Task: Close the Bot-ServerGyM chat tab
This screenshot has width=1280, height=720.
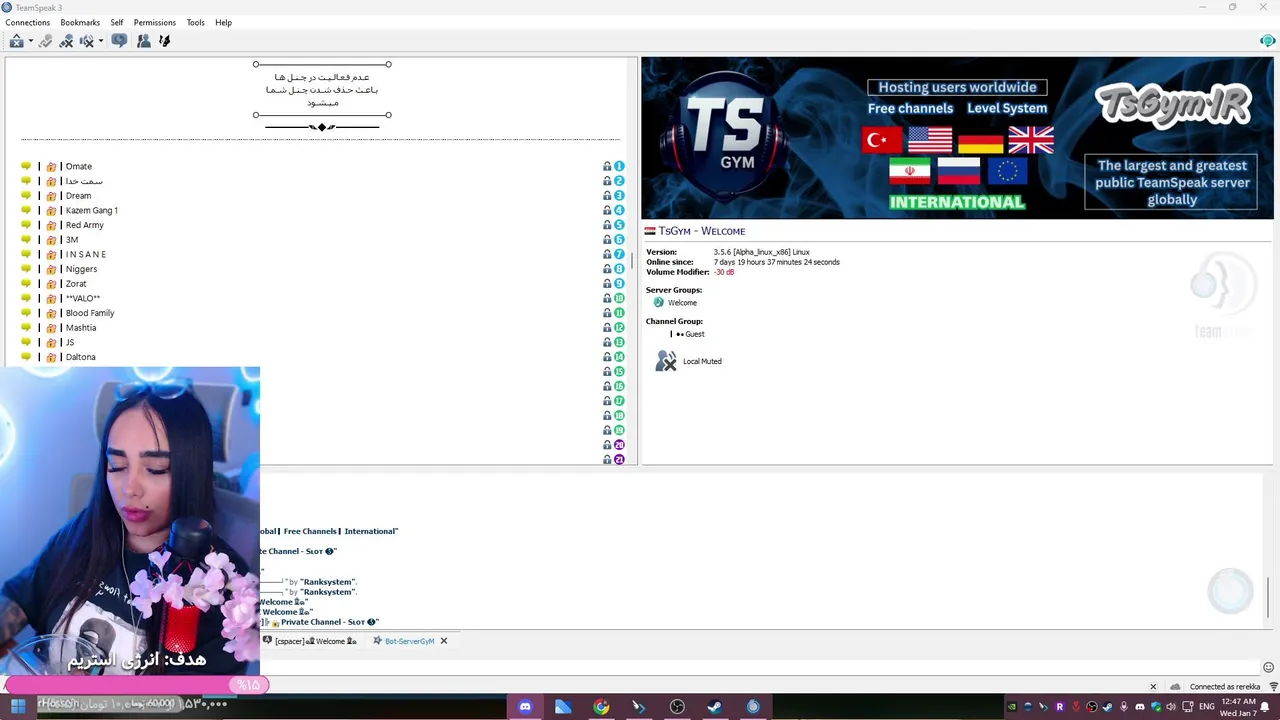Action: click(444, 641)
